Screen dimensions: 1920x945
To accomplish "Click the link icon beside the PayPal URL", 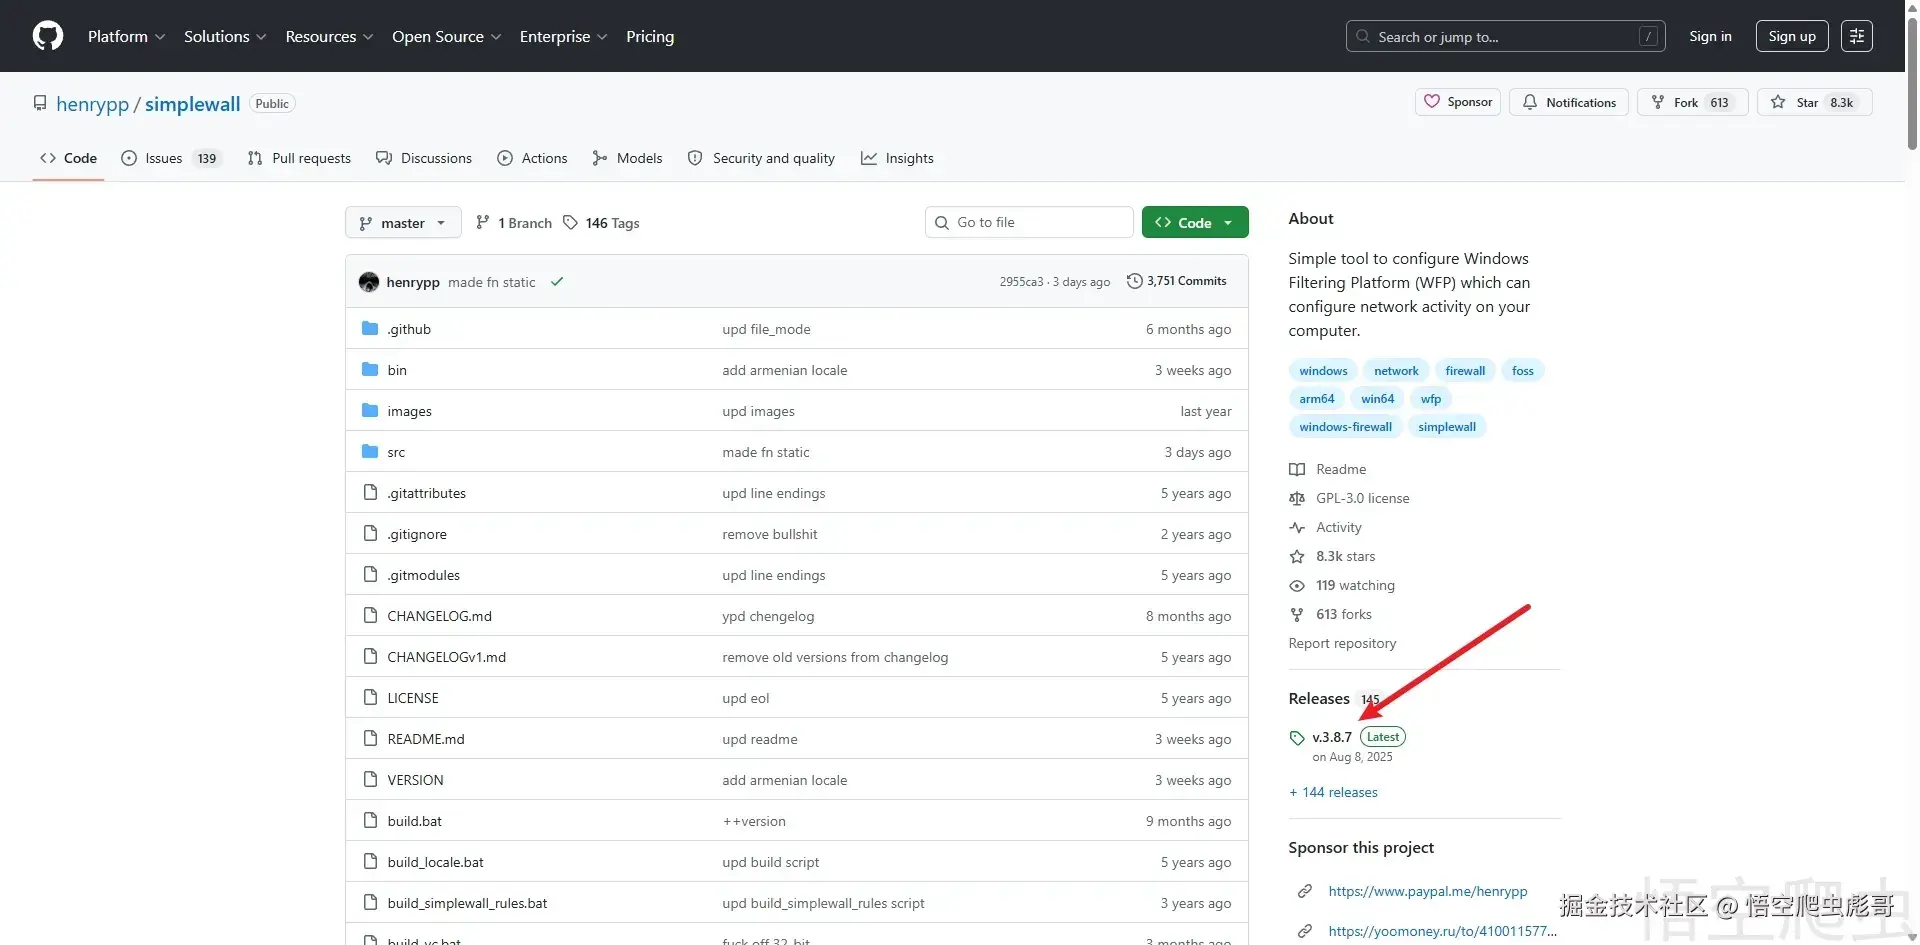I will [1305, 891].
